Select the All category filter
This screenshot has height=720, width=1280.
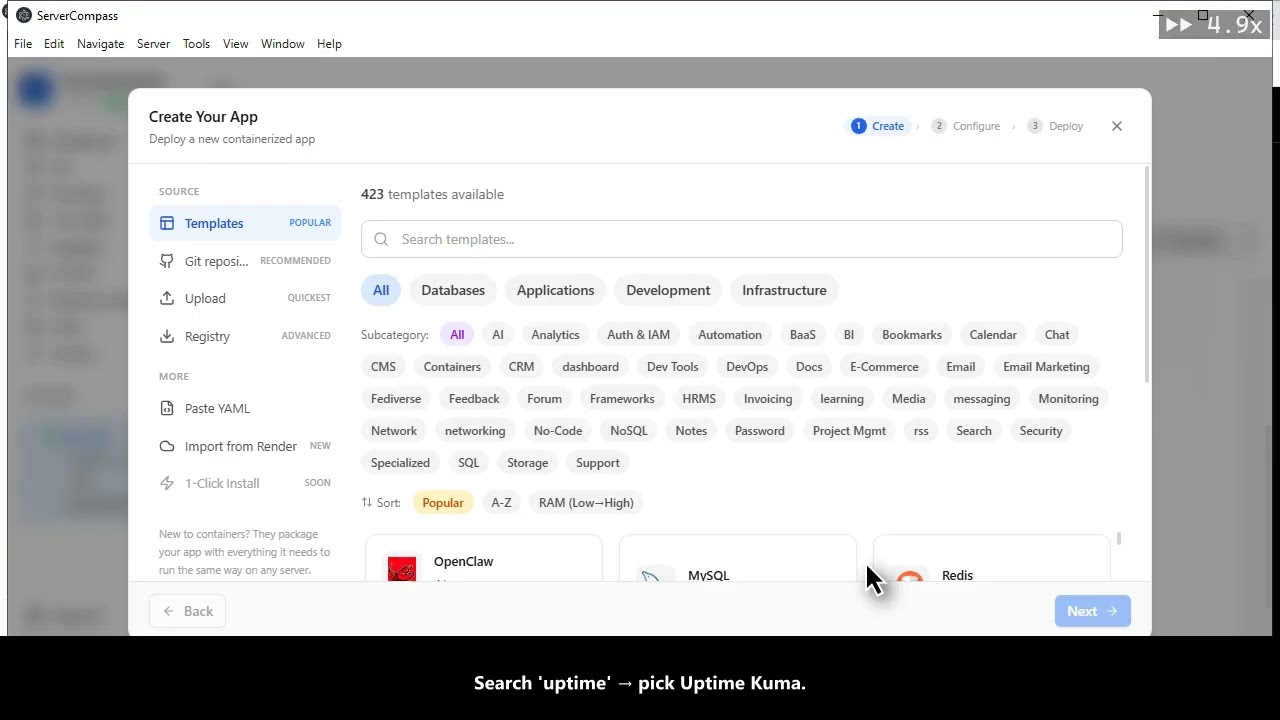tap(381, 290)
